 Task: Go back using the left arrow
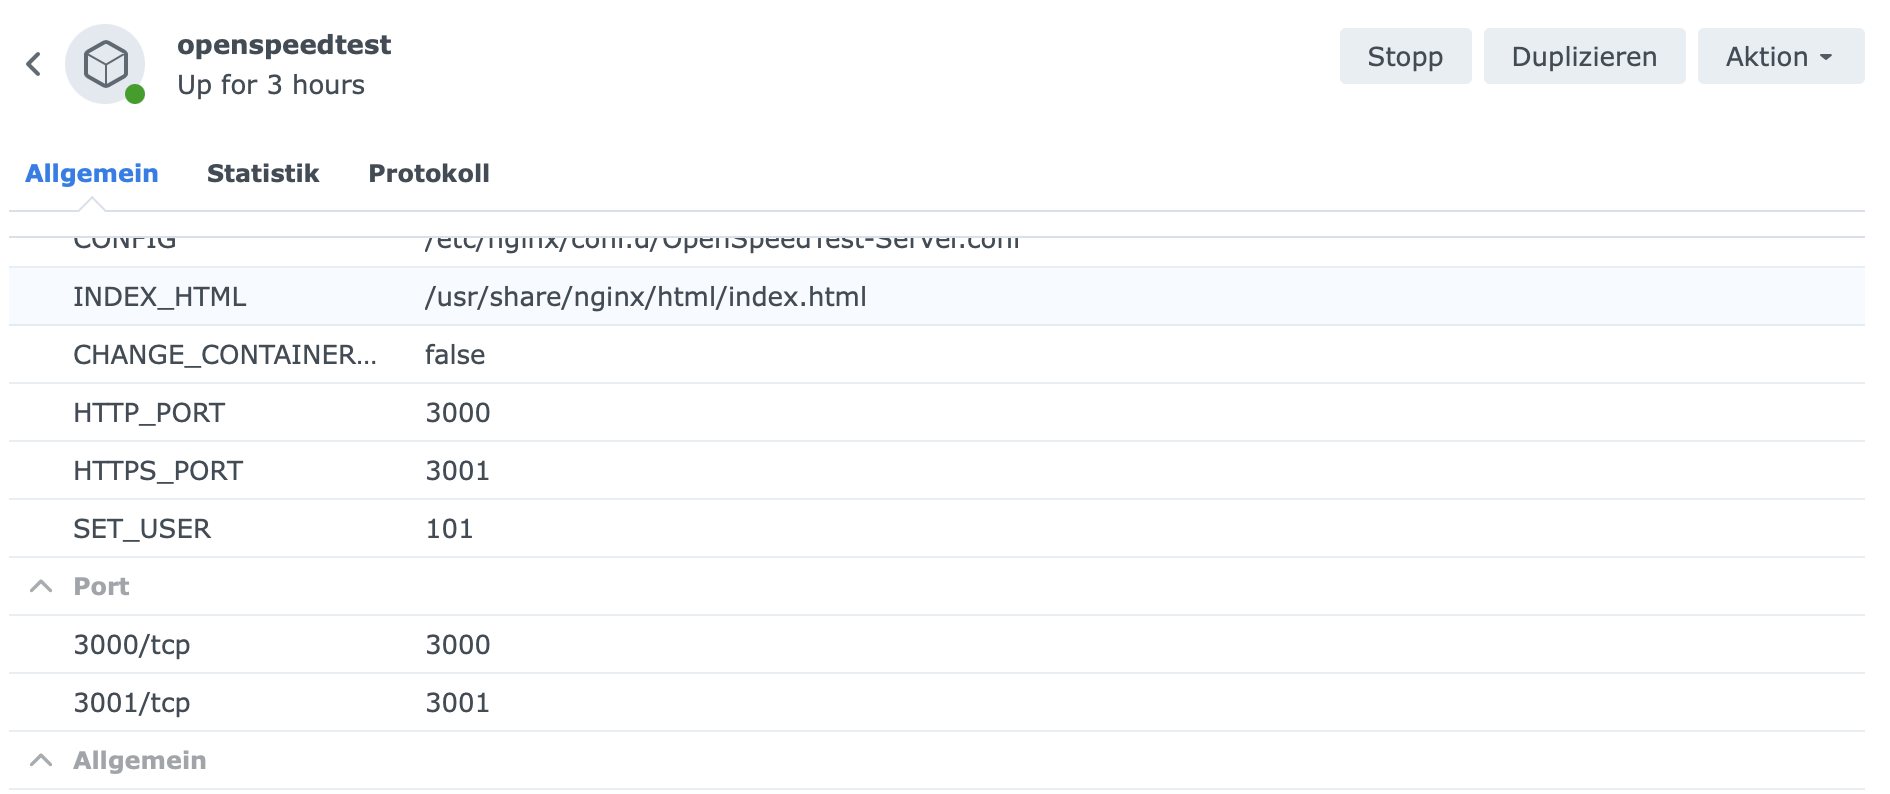point(34,64)
